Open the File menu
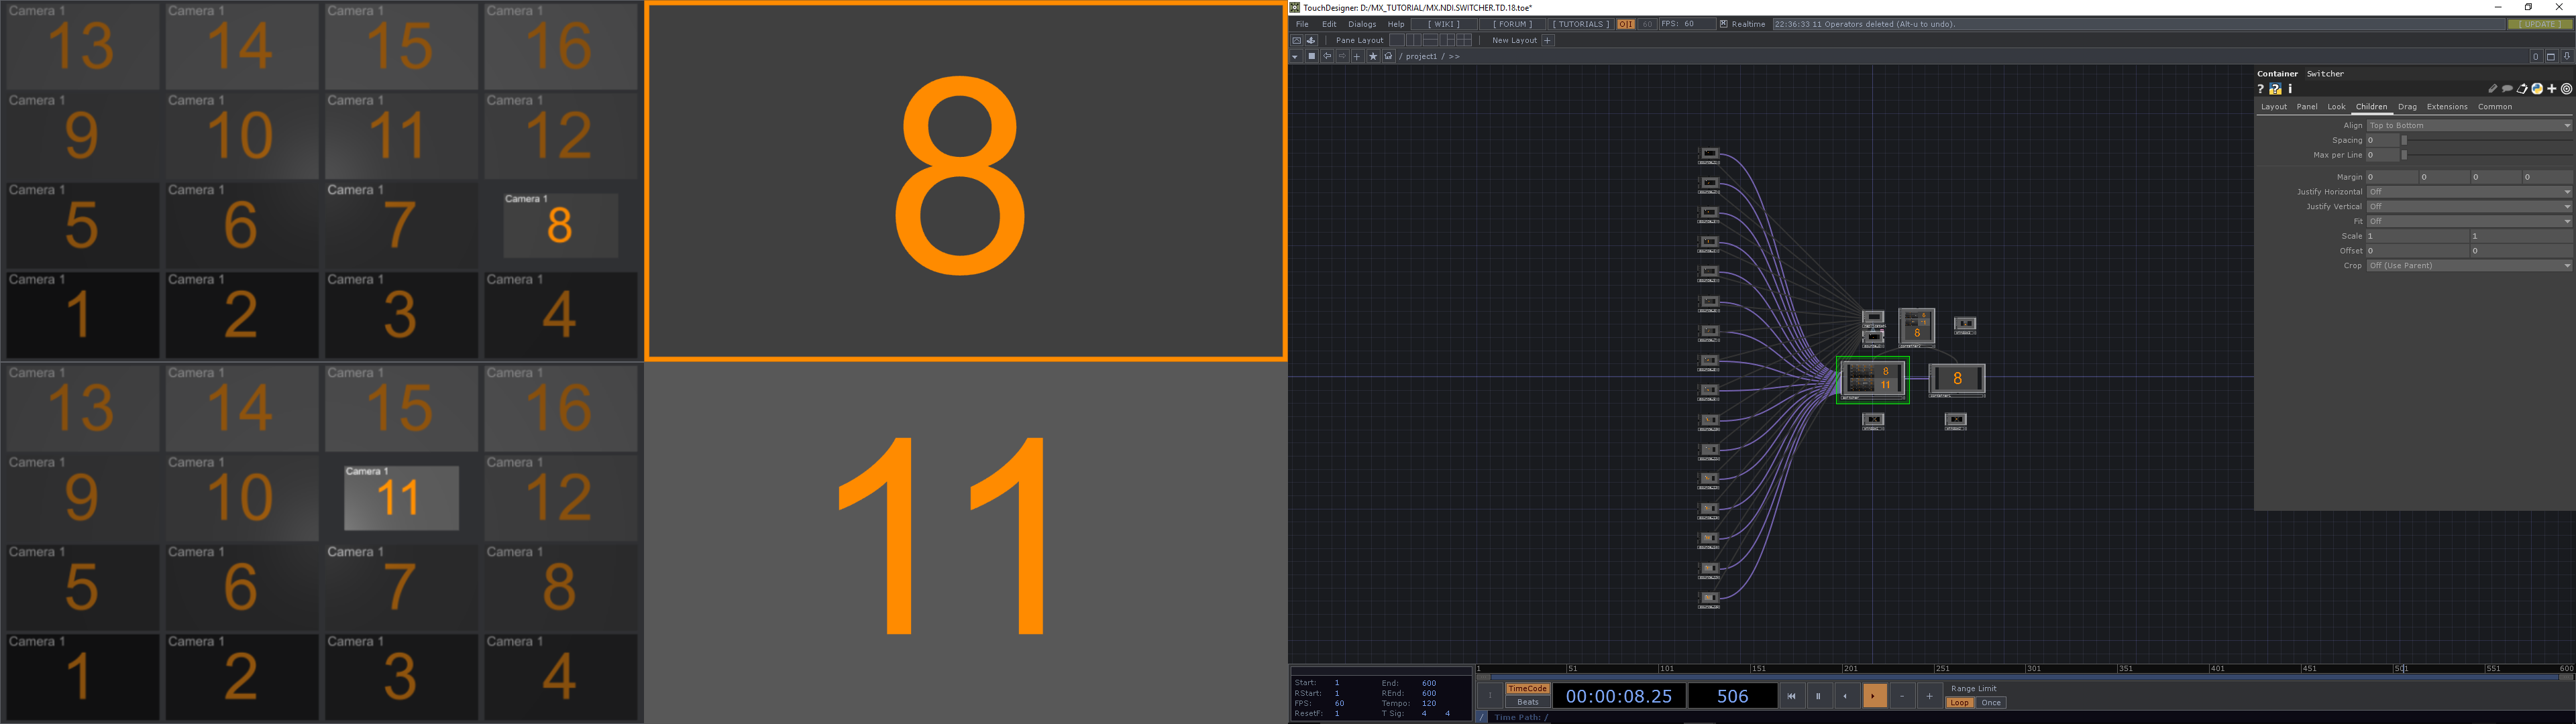The width and height of the screenshot is (2576, 724). point(1302,24)
